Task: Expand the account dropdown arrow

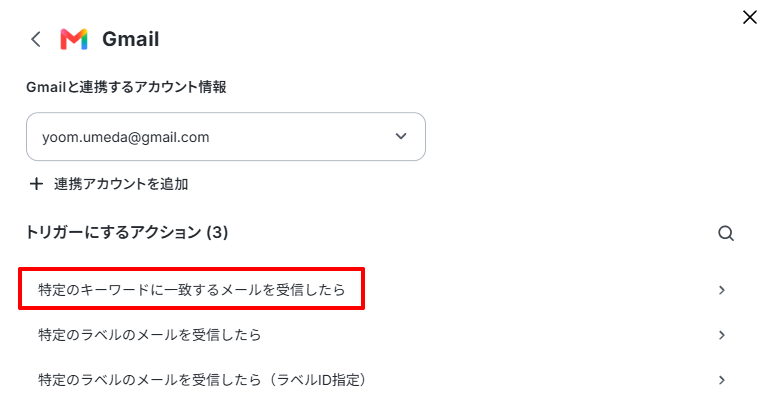Action: [x=401, y=137]
